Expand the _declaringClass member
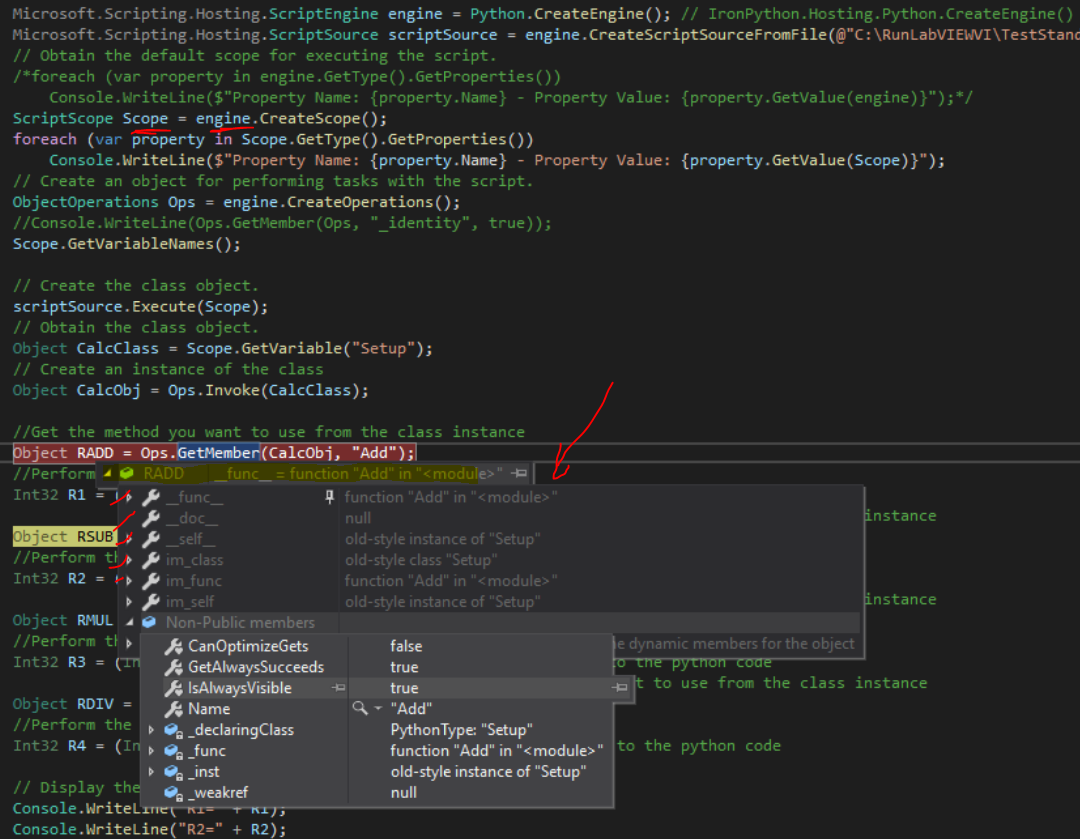This screenshot has width=1080, height=839. 150,730
